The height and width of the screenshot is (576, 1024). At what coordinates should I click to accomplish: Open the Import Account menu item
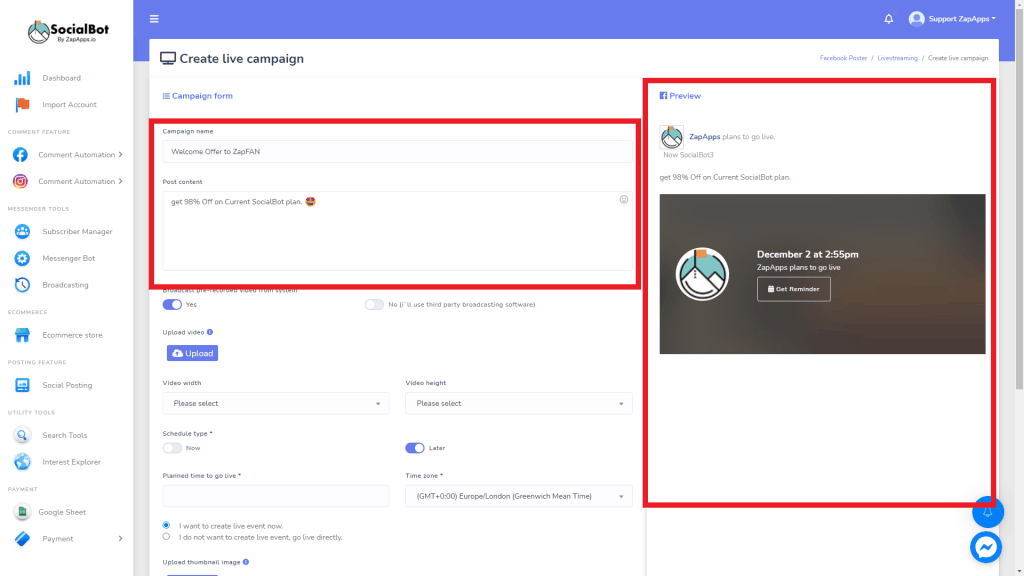pos(69,104)
